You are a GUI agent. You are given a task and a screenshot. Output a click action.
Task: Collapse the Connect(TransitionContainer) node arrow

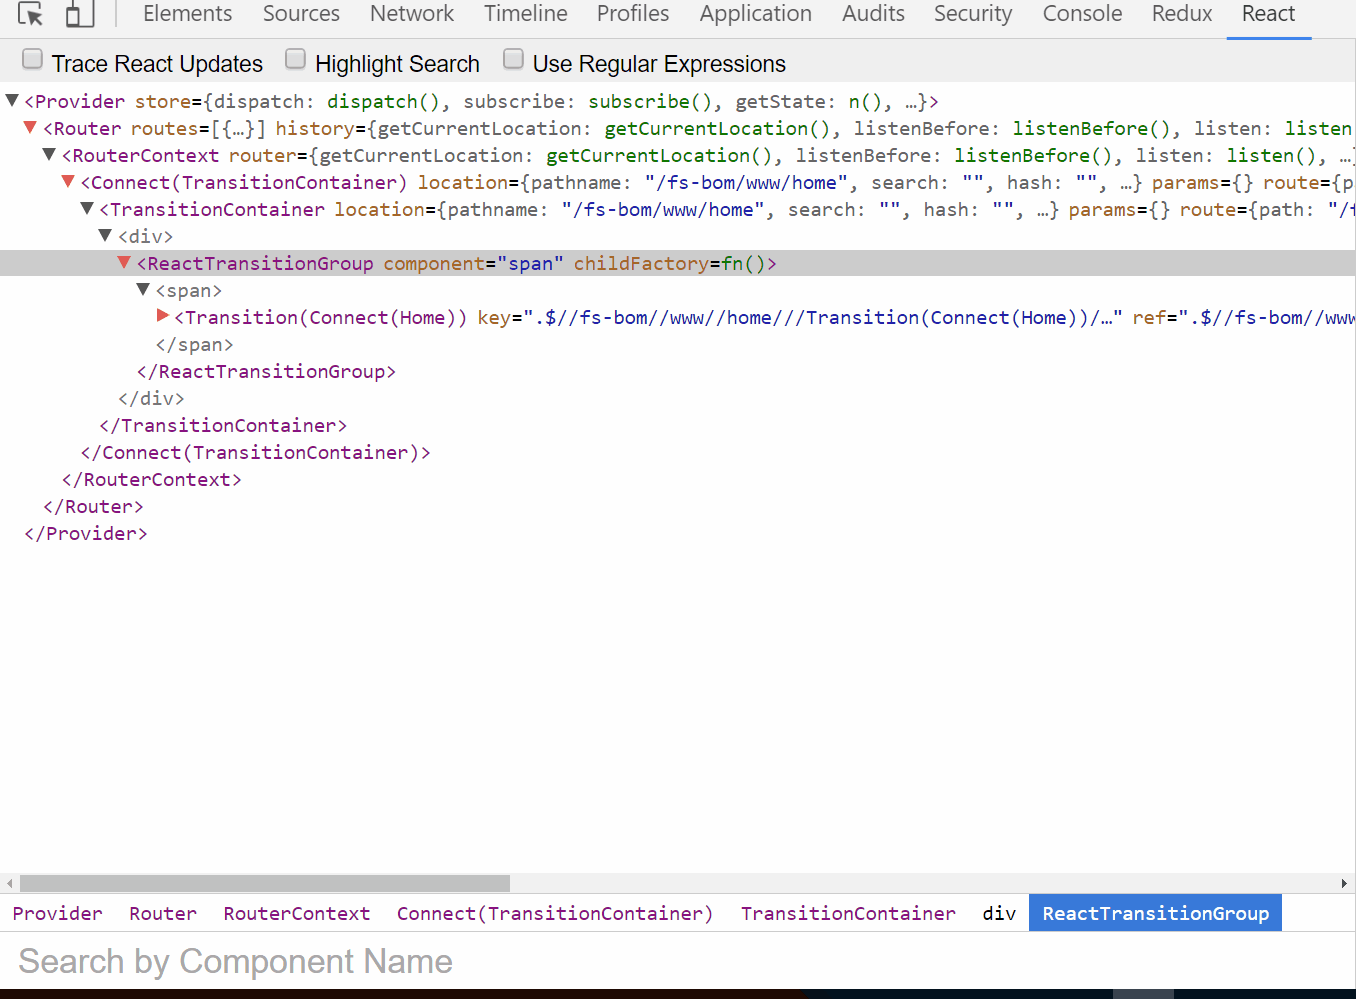tap(68, 181)
